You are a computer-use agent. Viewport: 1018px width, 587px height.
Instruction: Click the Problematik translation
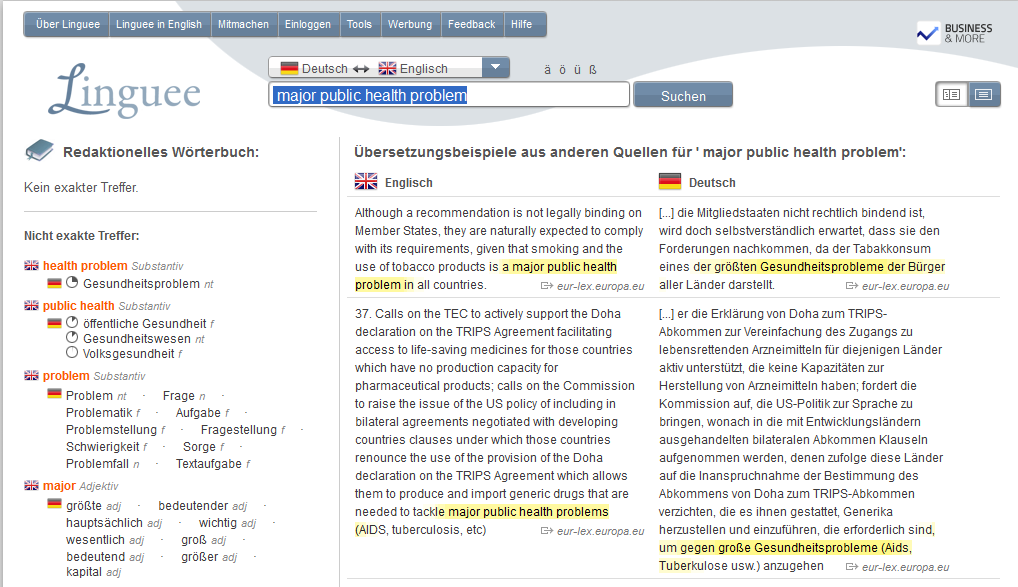pyautogui.click(x=99, y=412)
